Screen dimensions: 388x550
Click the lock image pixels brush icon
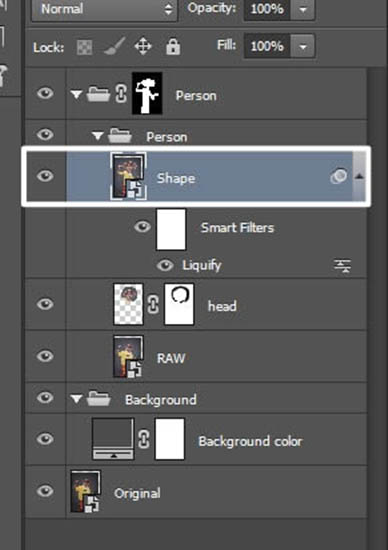click(x=114, y=47)
